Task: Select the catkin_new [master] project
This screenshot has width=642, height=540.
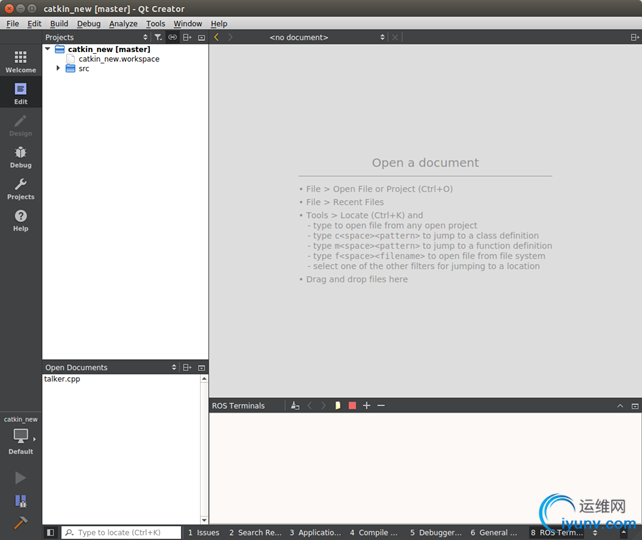Action: tap(109, 49)
